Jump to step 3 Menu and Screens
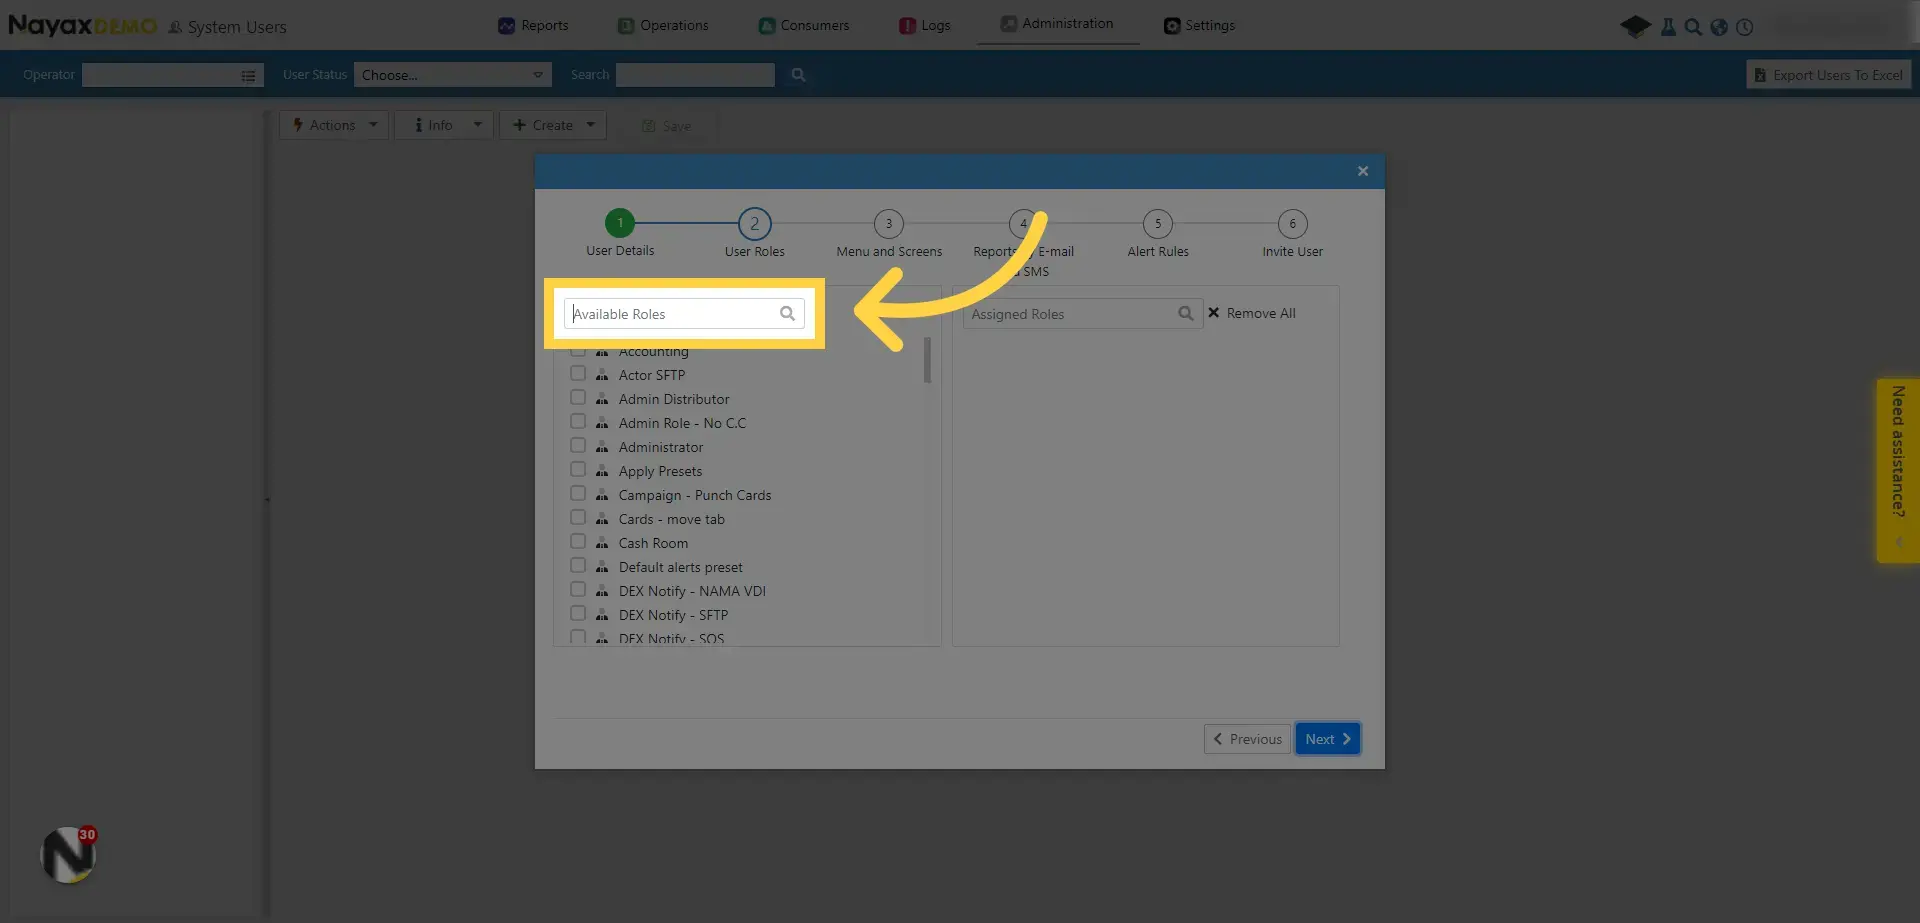 click(889, 224)
